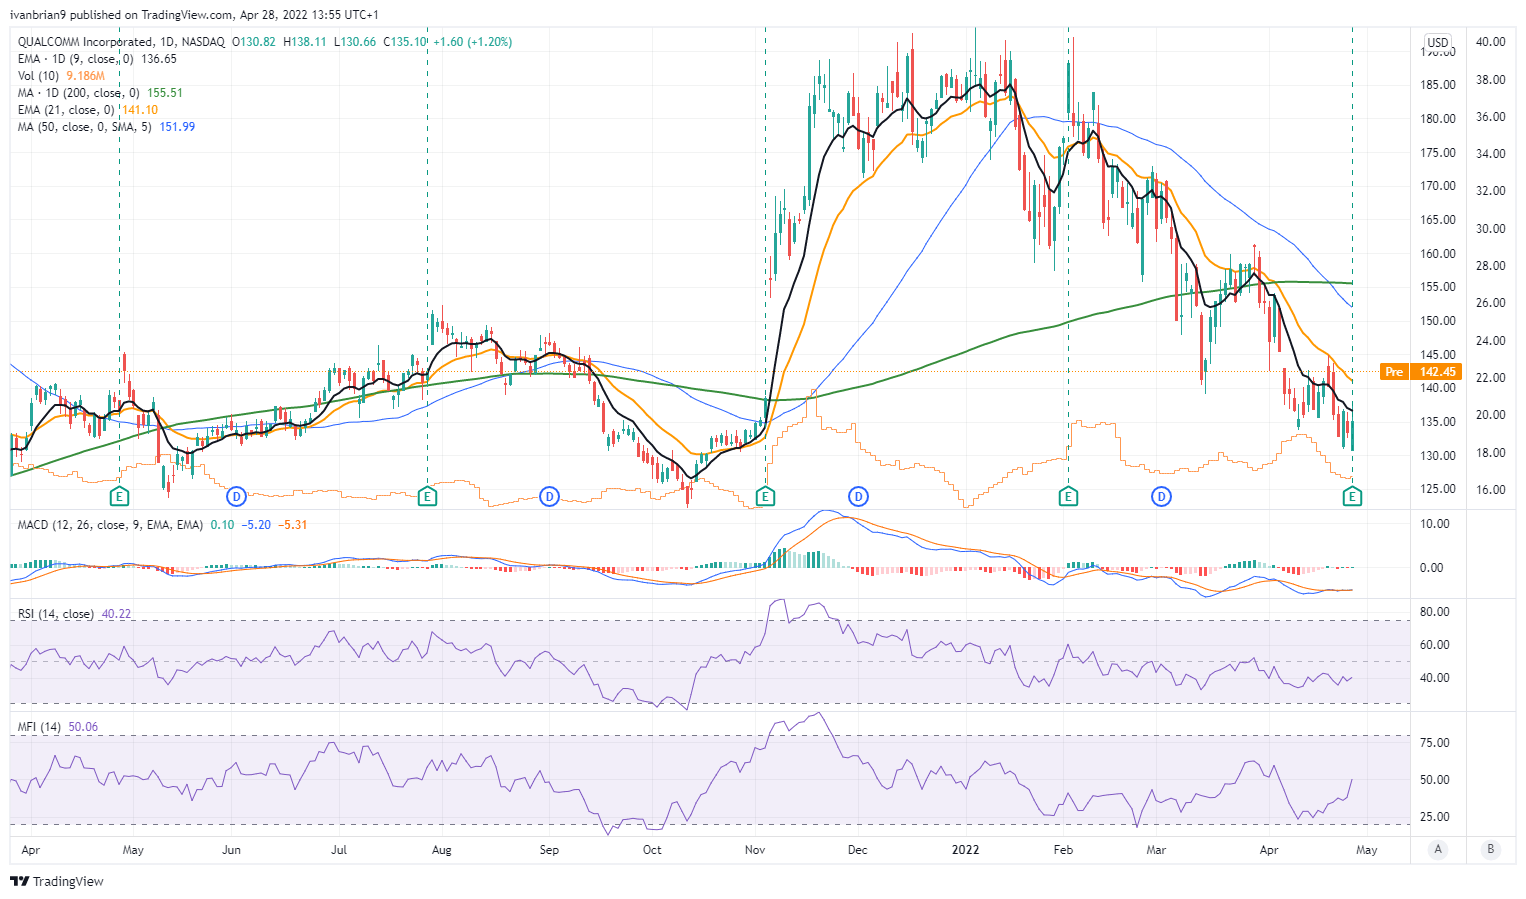Click the Oct label on time axis
This screenshot has height=899, width=1526.
click(x=652, y=850)
